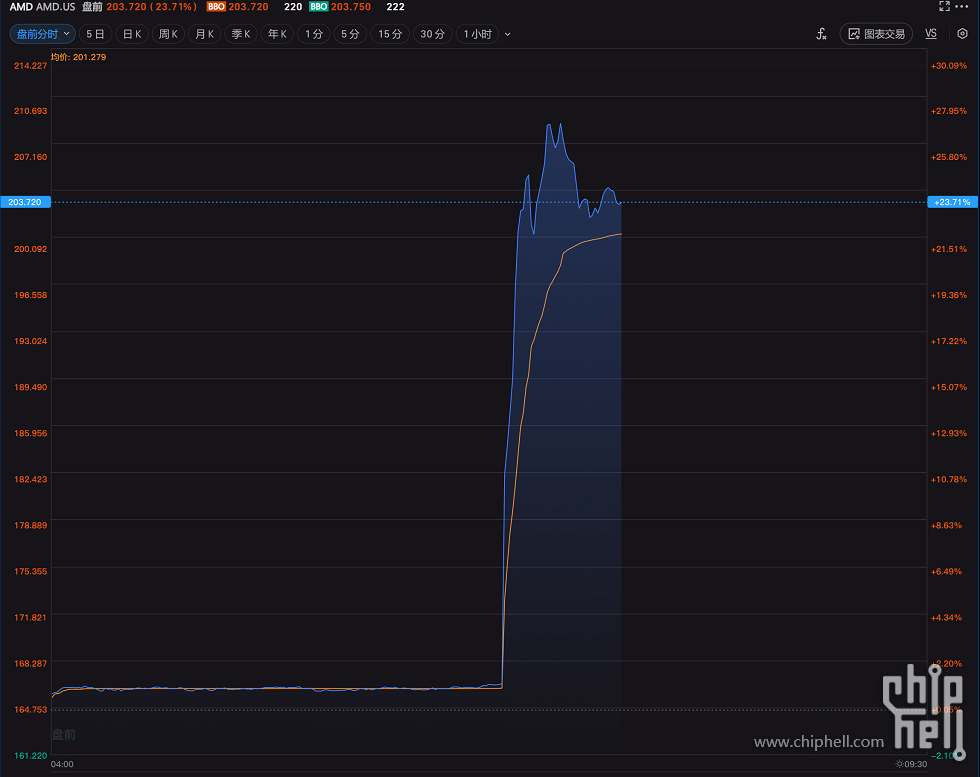Click the sun icon beside 09:30
The width and height of the screenshot is (980, 777).
(x=898, y=764)
